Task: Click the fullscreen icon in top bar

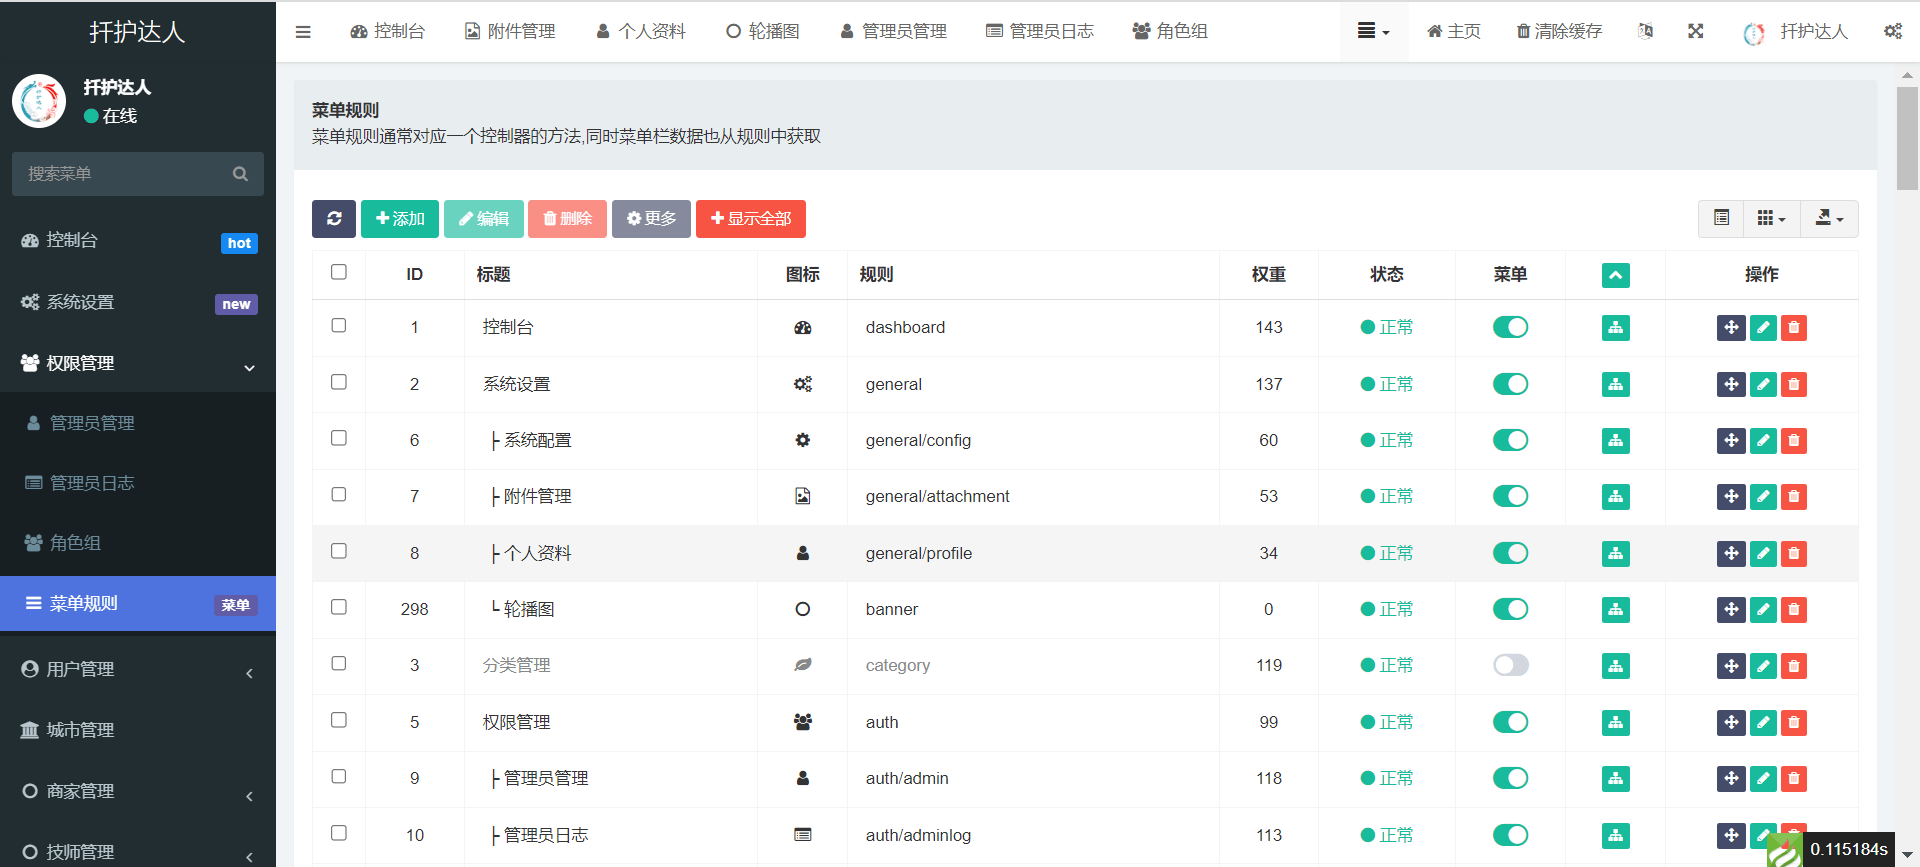Action: (1695, 32)
